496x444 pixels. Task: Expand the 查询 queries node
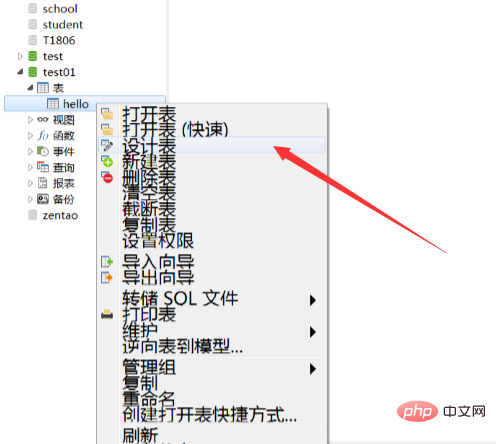(x=30, y=167)
